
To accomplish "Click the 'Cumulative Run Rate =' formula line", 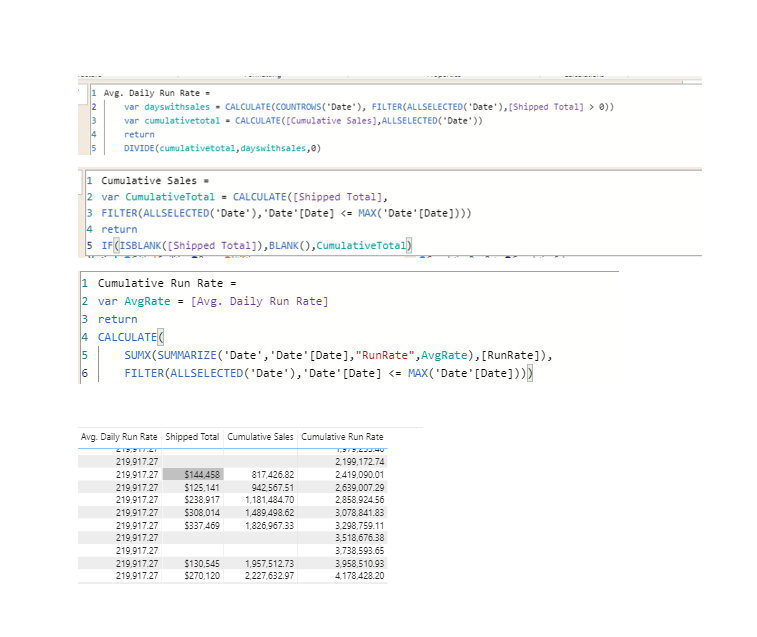I will coord(167,283).
